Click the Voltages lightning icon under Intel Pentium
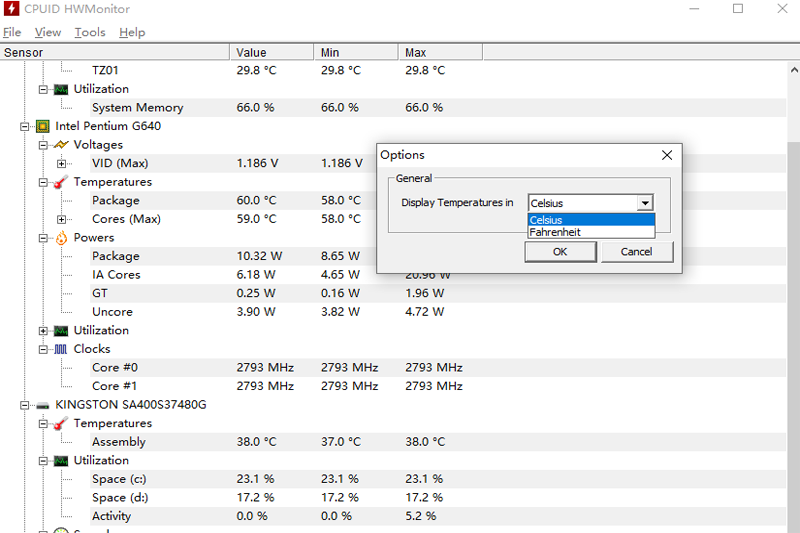This screenshot has width=800, height=533. (61, 145)
